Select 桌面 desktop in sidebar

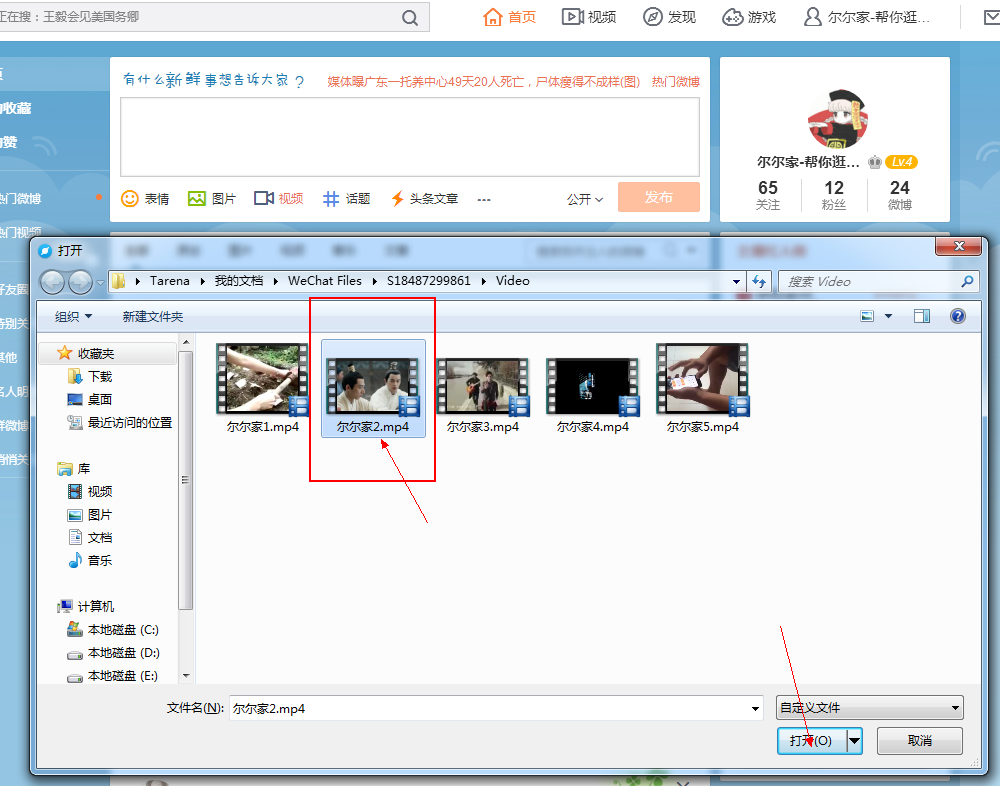pos(90,399)
